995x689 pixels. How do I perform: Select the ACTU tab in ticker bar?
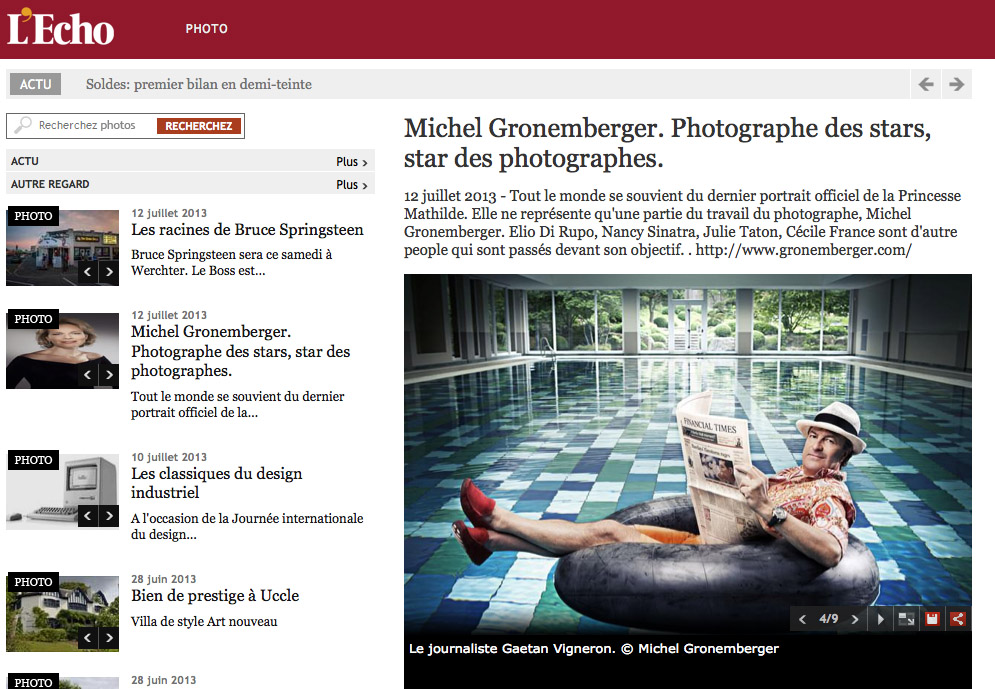[36, 84]
